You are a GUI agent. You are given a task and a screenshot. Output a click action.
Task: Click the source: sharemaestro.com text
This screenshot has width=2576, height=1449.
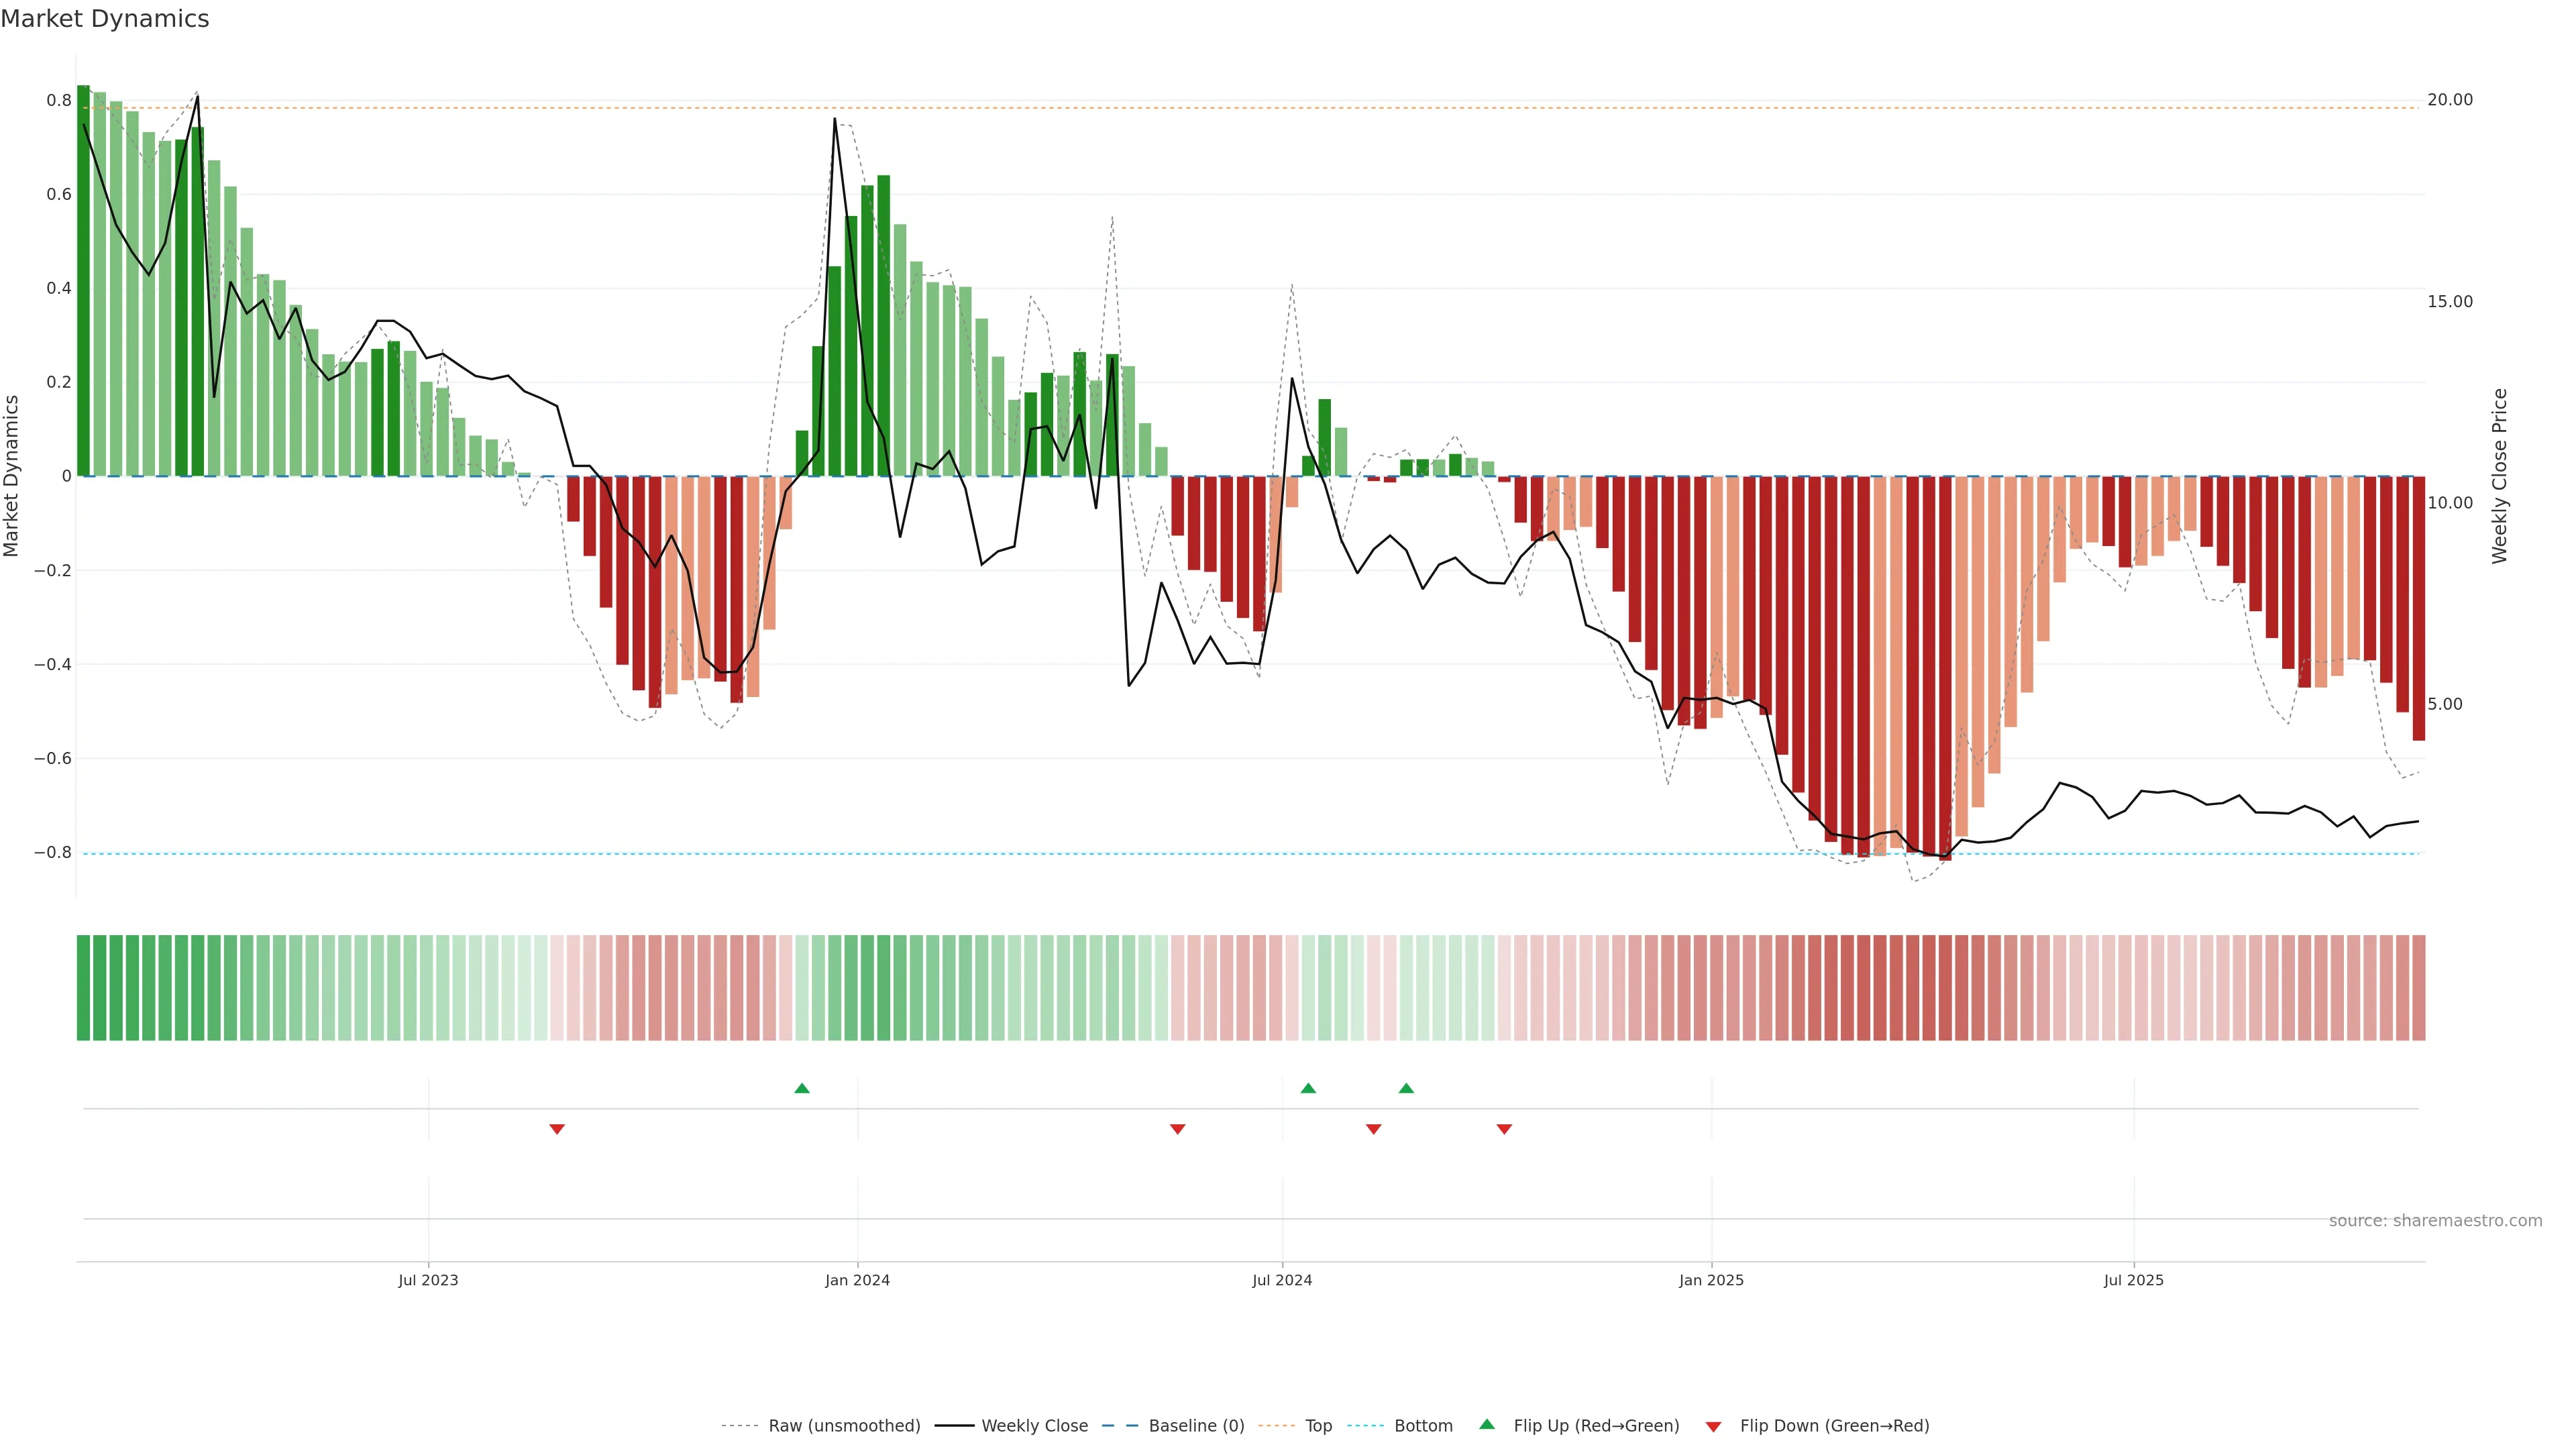2435,1221
